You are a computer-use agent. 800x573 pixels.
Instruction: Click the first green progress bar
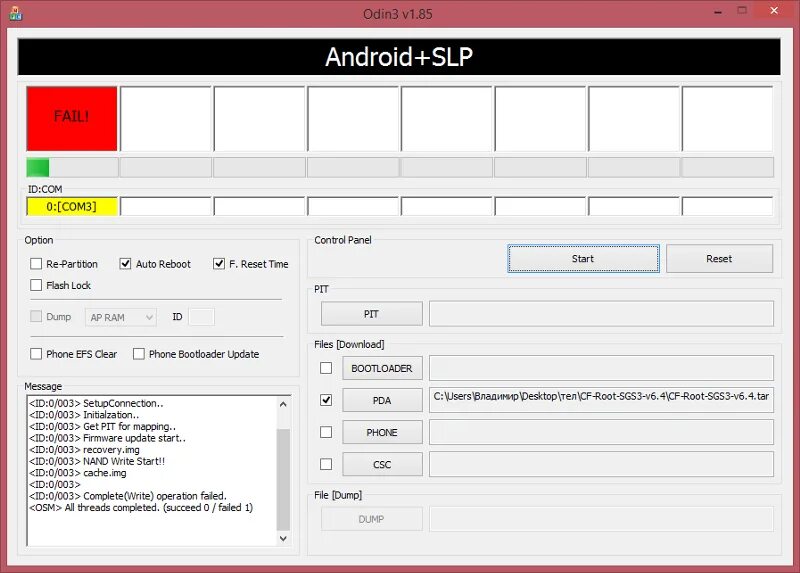click(x=72, y=167)
